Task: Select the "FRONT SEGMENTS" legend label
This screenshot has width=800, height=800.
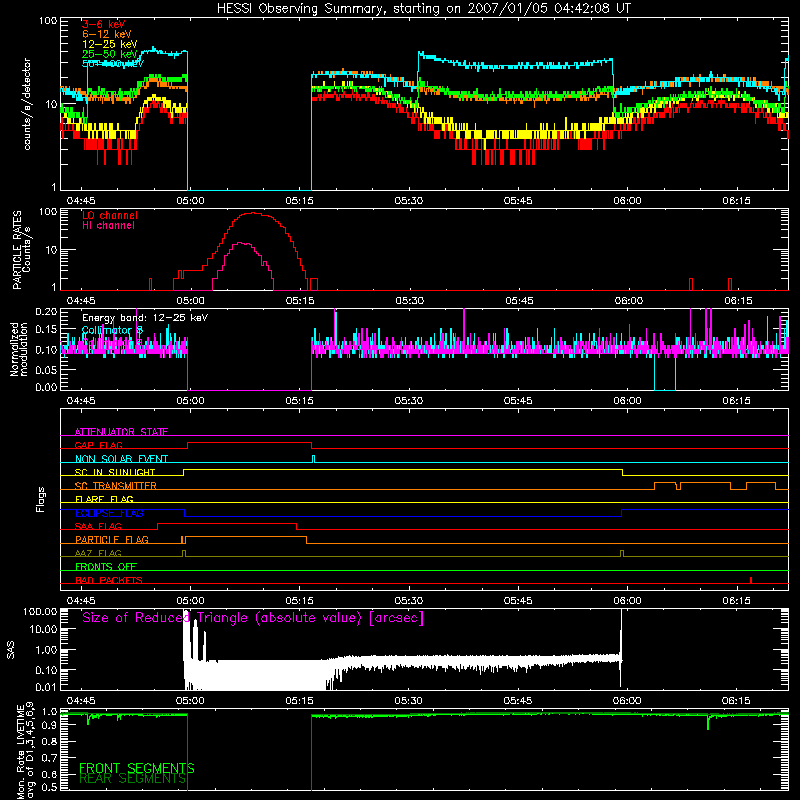Action: point(137,768)
